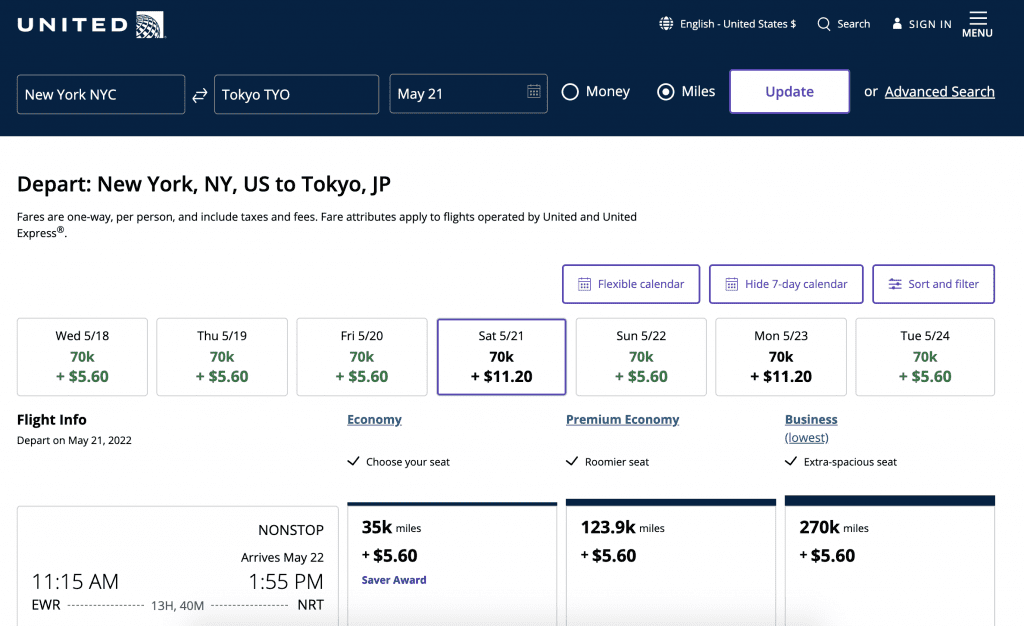Click Hide 7-day calendar button
1024x626 pixels.
coord(786,284)
